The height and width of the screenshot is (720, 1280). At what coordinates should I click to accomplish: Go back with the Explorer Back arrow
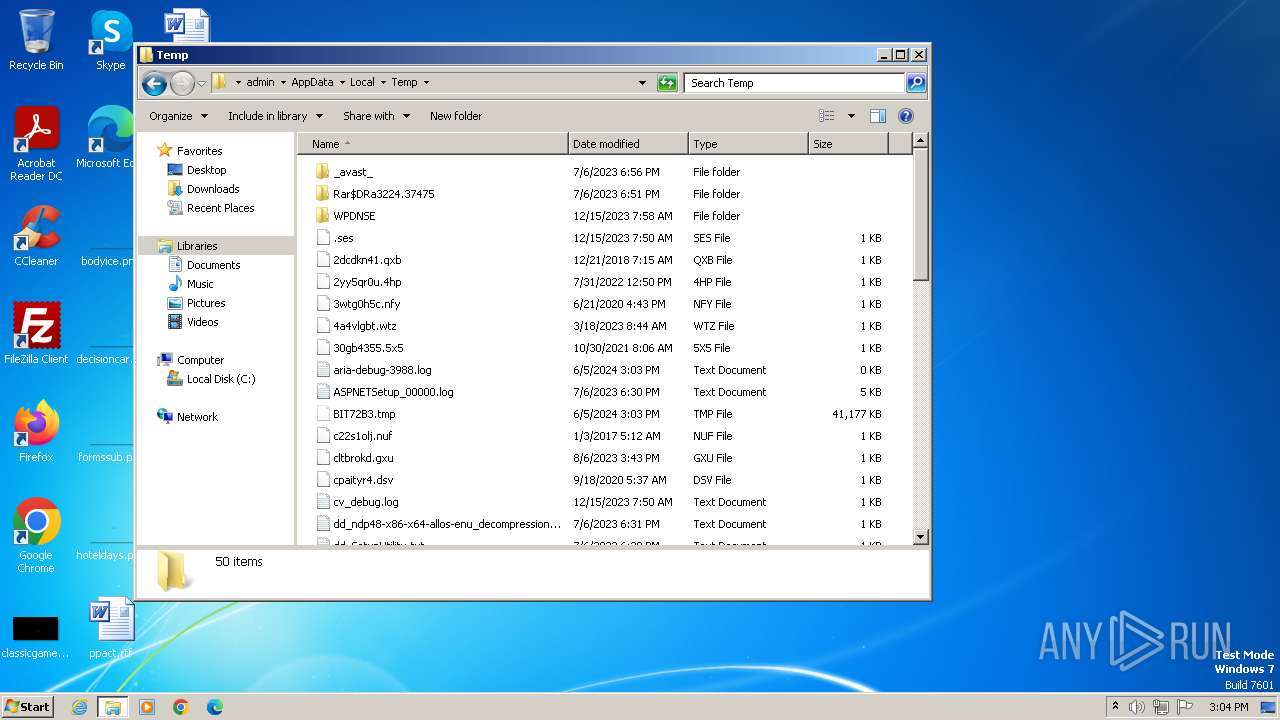click(x=154, y=83)
